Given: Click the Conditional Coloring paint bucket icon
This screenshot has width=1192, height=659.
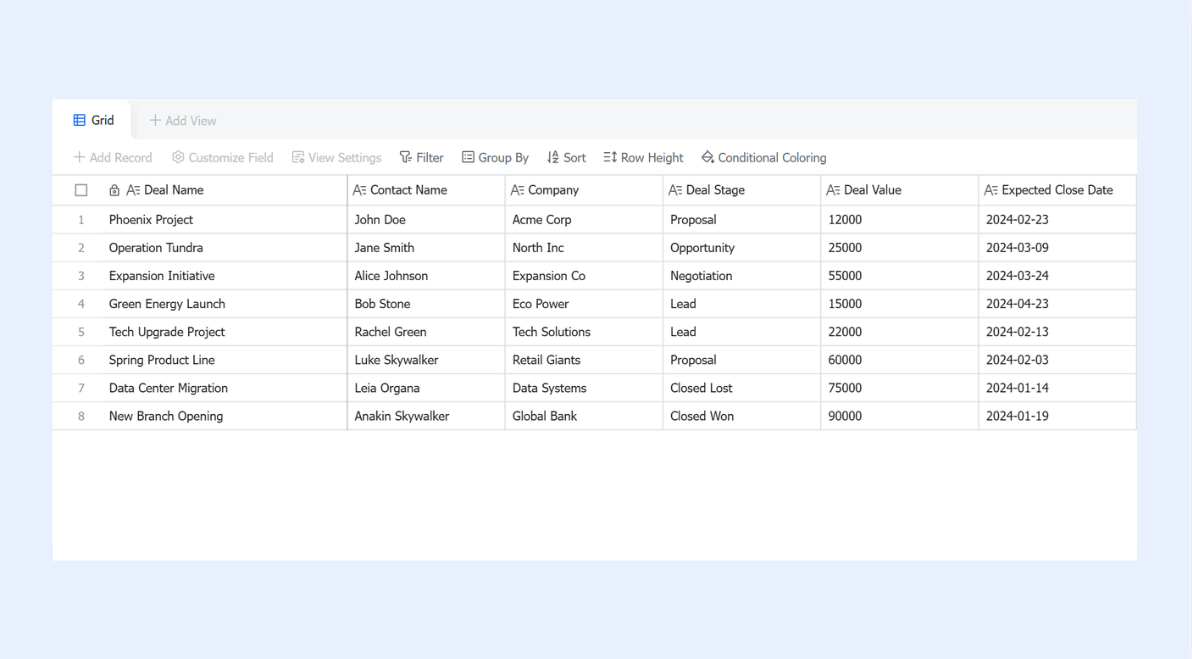Looking at the screenshot, I should point(708,157).
